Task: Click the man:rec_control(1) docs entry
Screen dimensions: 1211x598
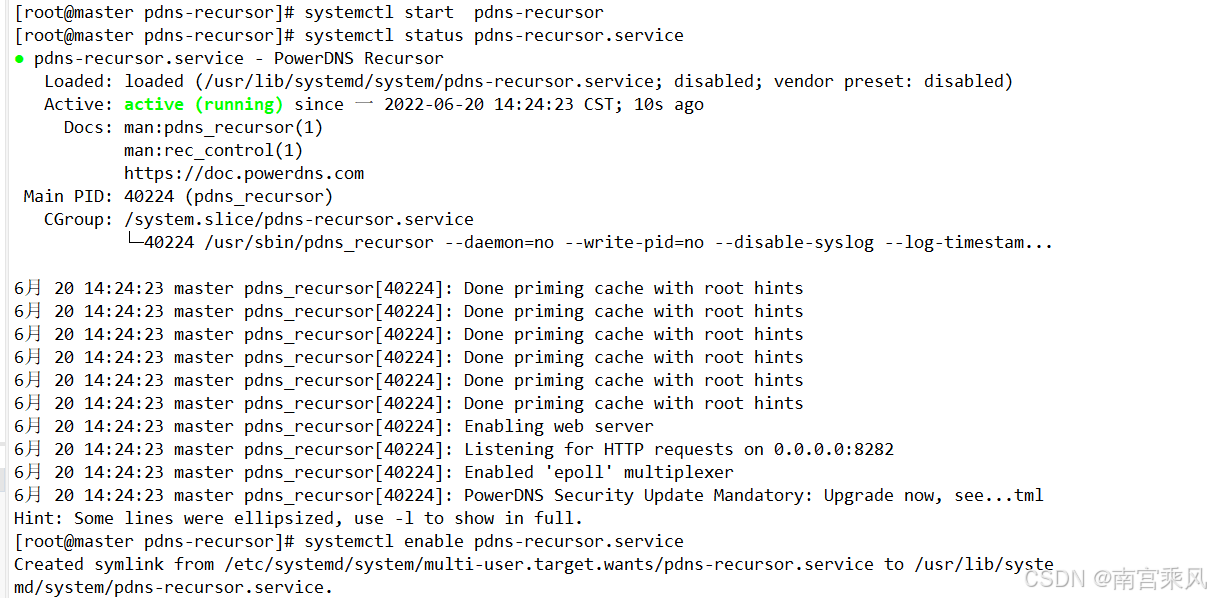Action: click(213, 150)
